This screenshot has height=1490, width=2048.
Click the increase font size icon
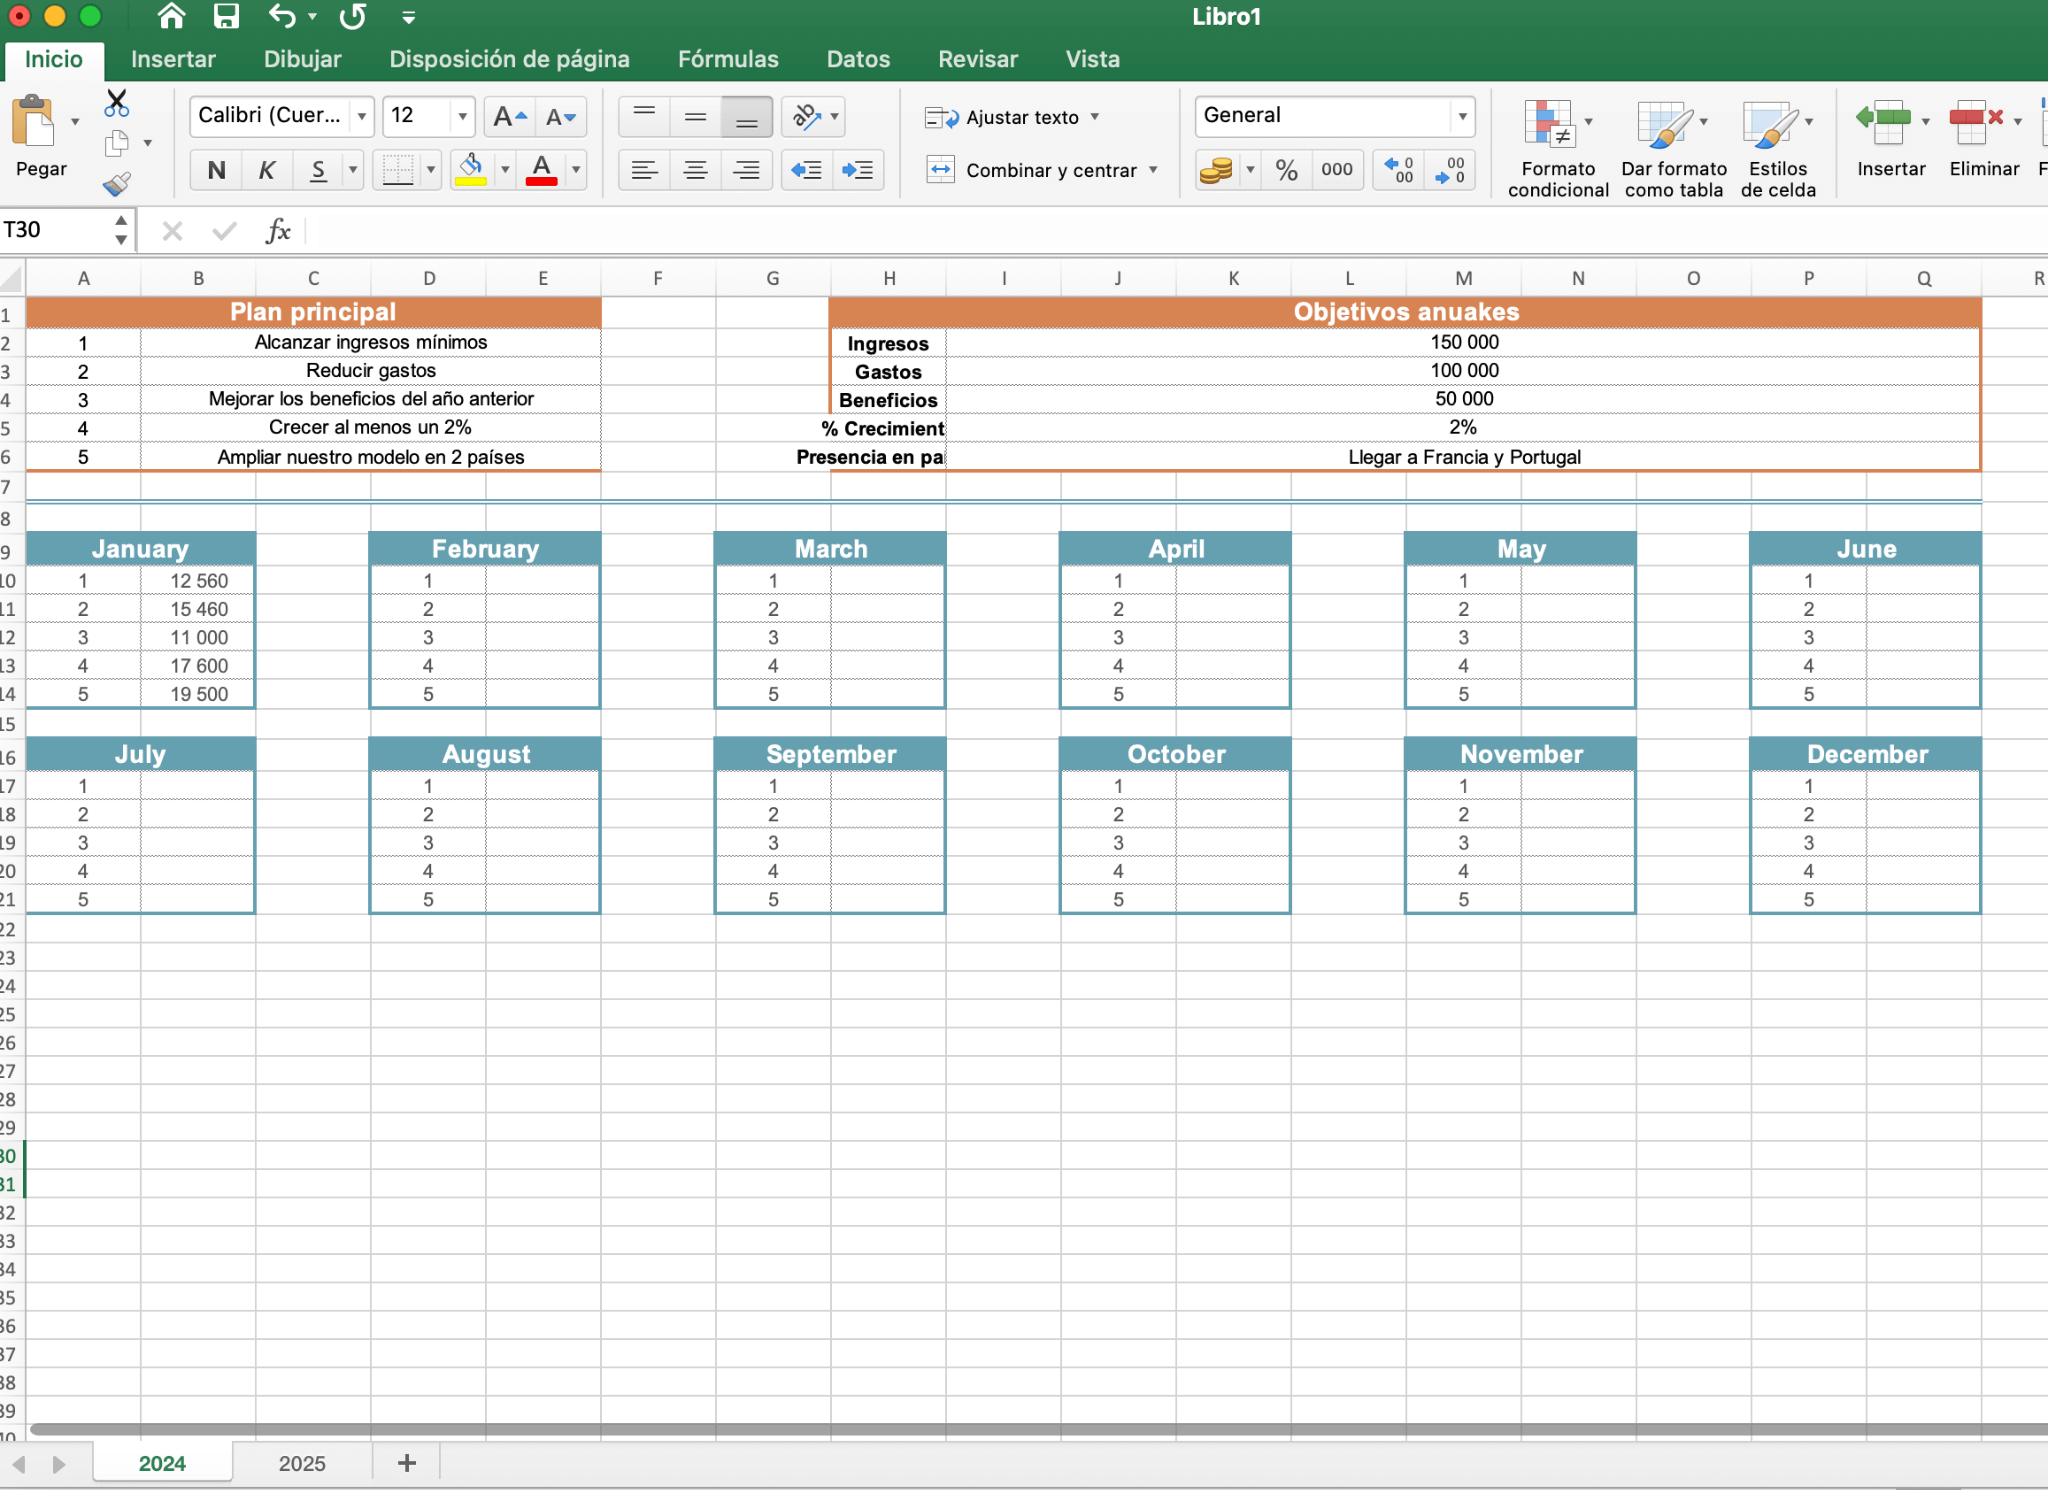(x=508, y=116)
